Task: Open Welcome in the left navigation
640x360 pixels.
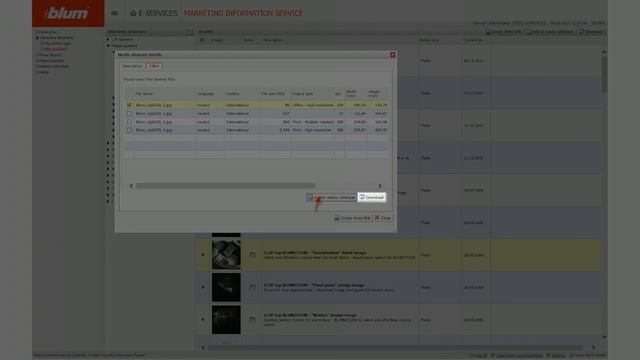Action: pos(48,32)
